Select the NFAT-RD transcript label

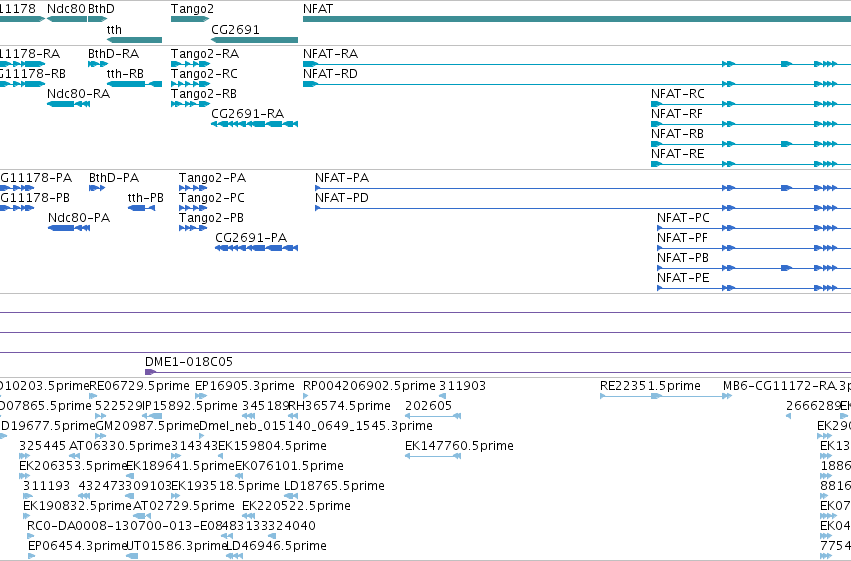(x=330, y=74)
